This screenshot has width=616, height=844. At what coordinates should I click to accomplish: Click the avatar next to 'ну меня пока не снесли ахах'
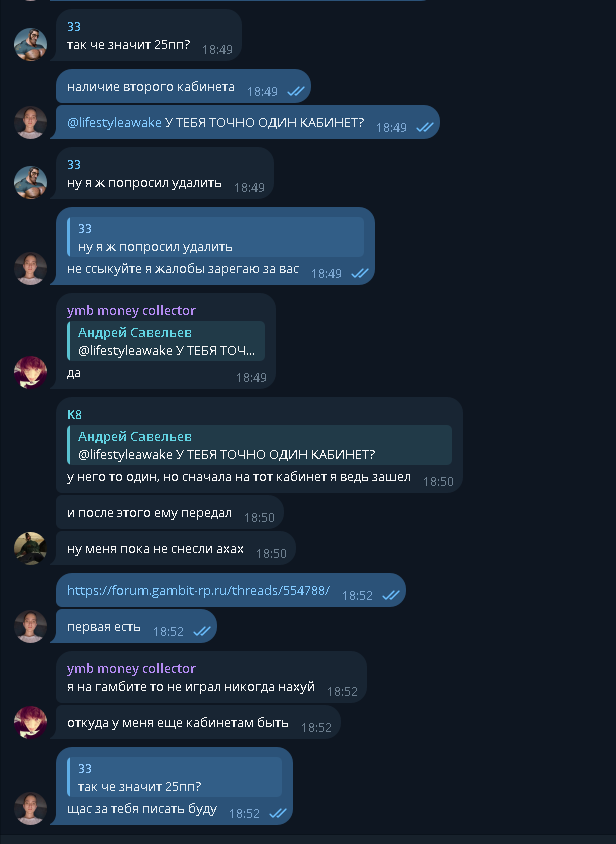(30, 548)
